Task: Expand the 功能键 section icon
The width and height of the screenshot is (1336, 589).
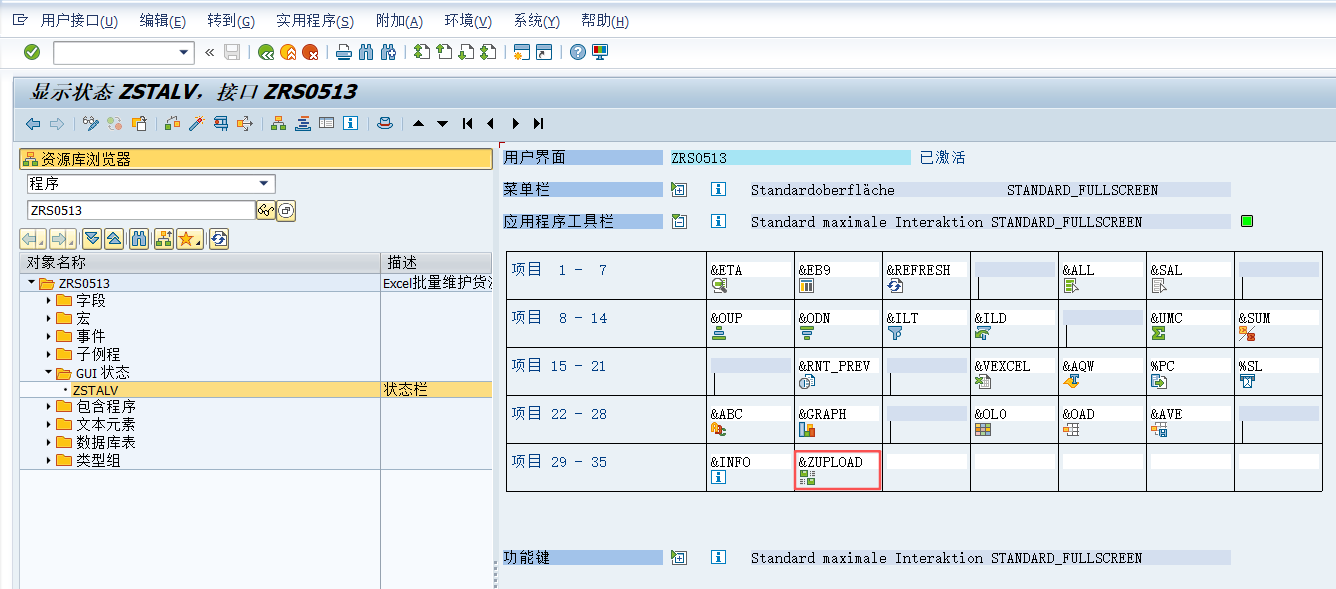Action: click(679, 558)
